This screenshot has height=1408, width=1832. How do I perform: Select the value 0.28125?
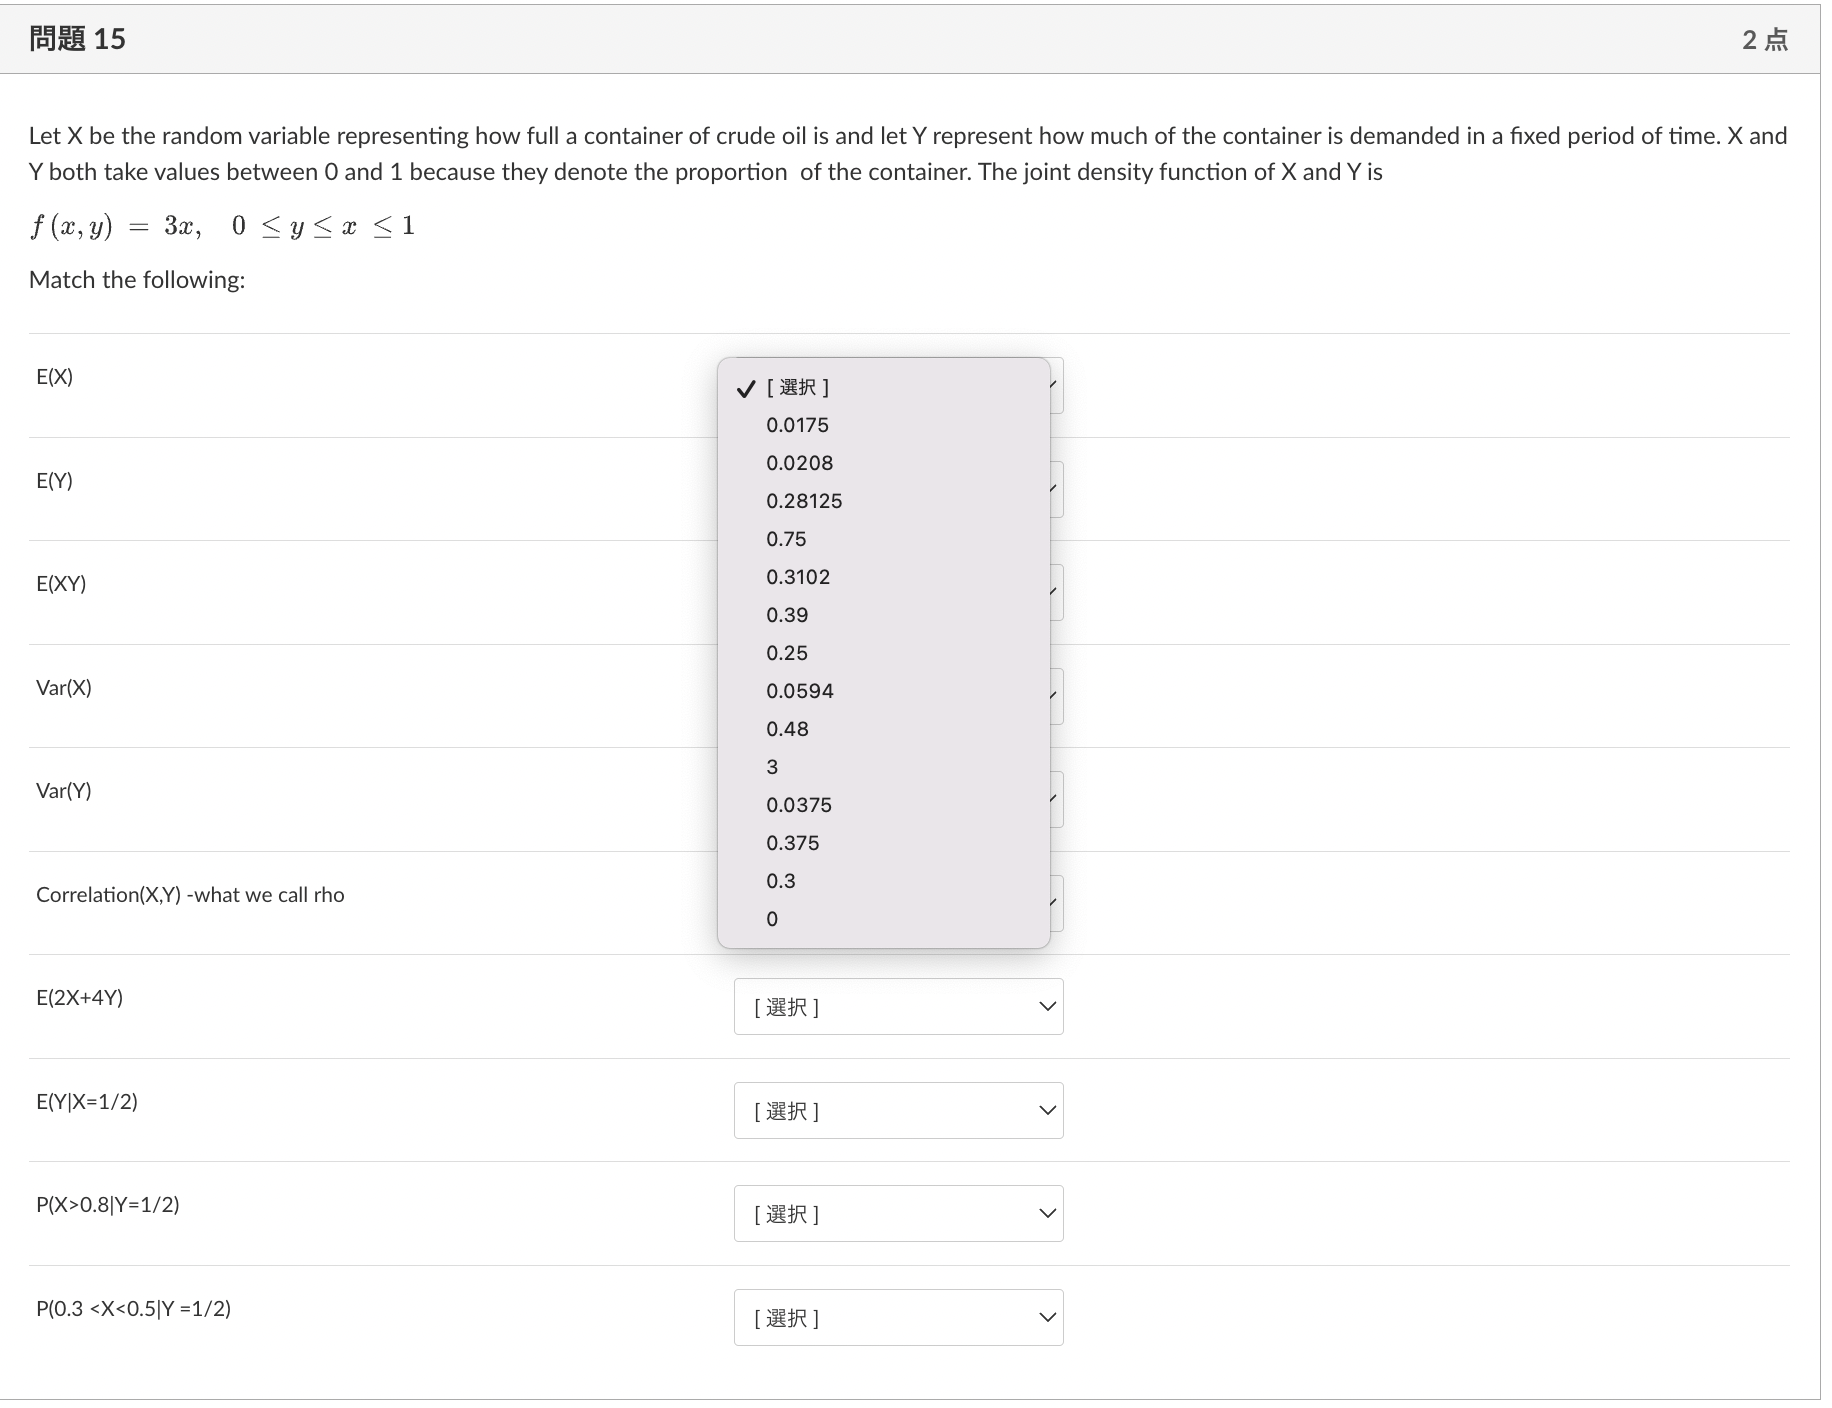pyautogui.click(x=803, y=500)
